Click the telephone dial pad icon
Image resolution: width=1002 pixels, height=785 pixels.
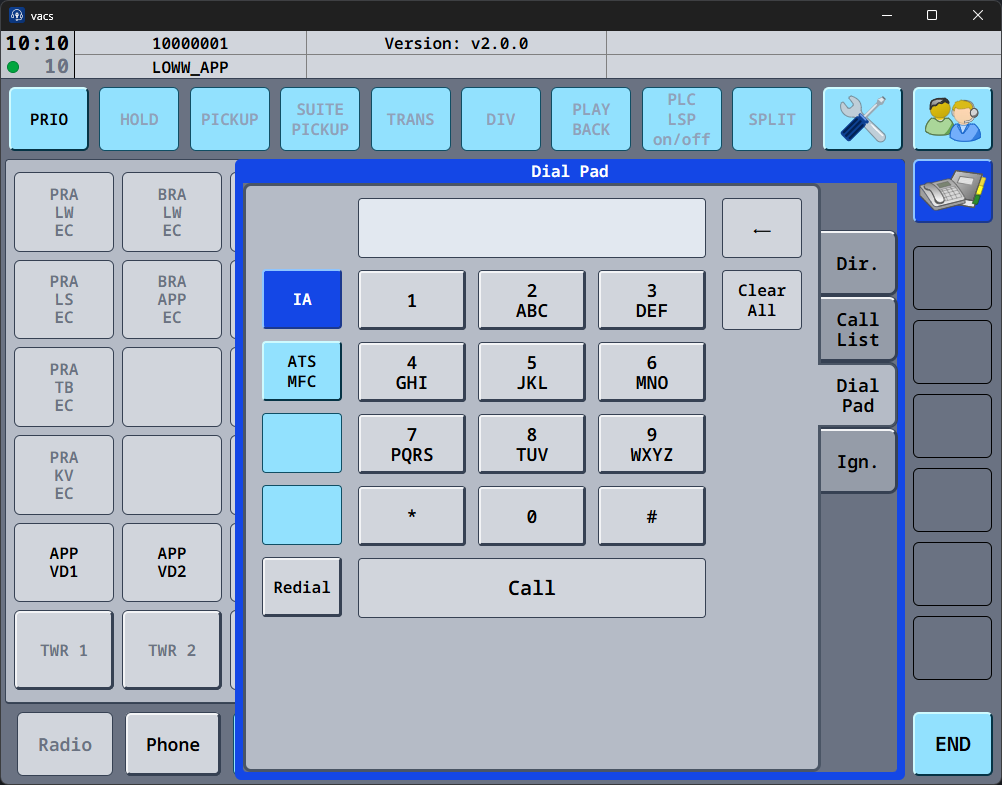click(x=952, y=191)
